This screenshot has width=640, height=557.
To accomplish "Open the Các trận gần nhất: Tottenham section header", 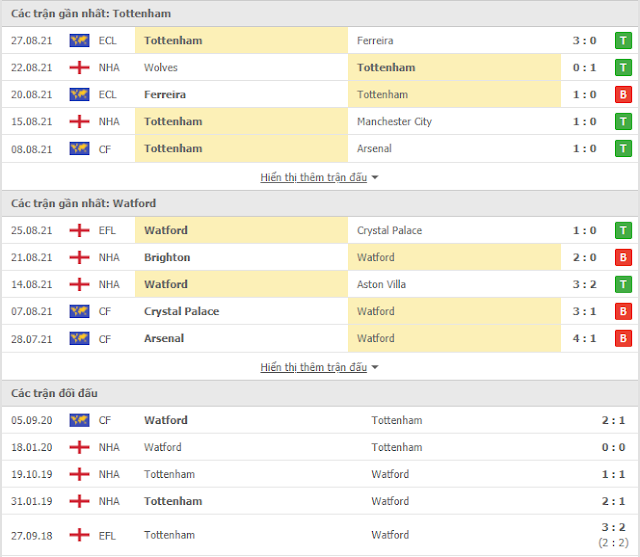I will [91, 13].
